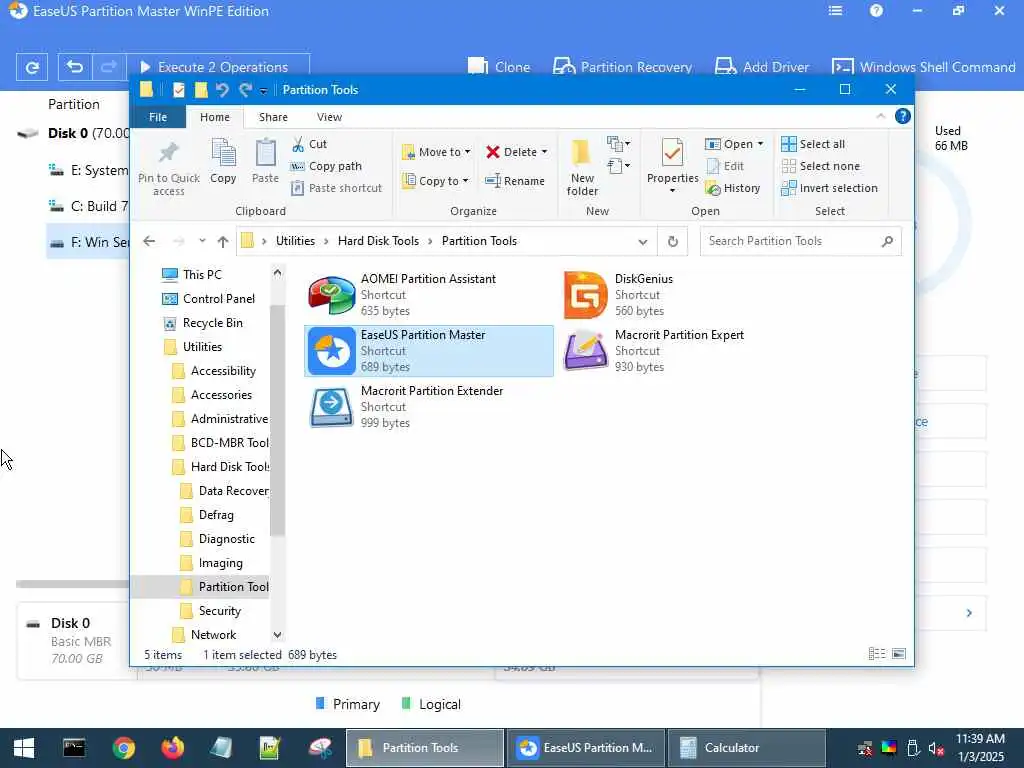Screen dimensions: 1024x768
Task: Click Paste shortcut in Clipboard group
Action: 336,188
